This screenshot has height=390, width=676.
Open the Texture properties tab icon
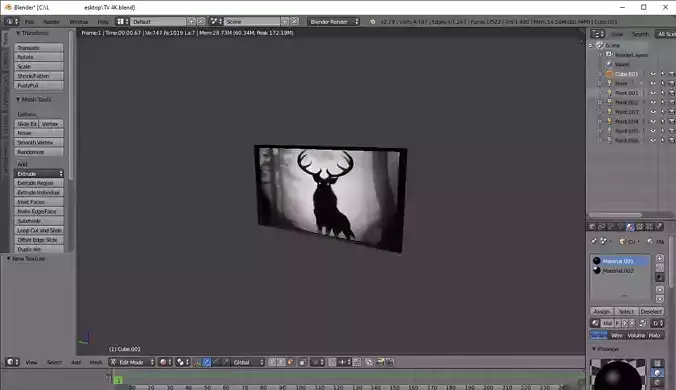point(640,227)
